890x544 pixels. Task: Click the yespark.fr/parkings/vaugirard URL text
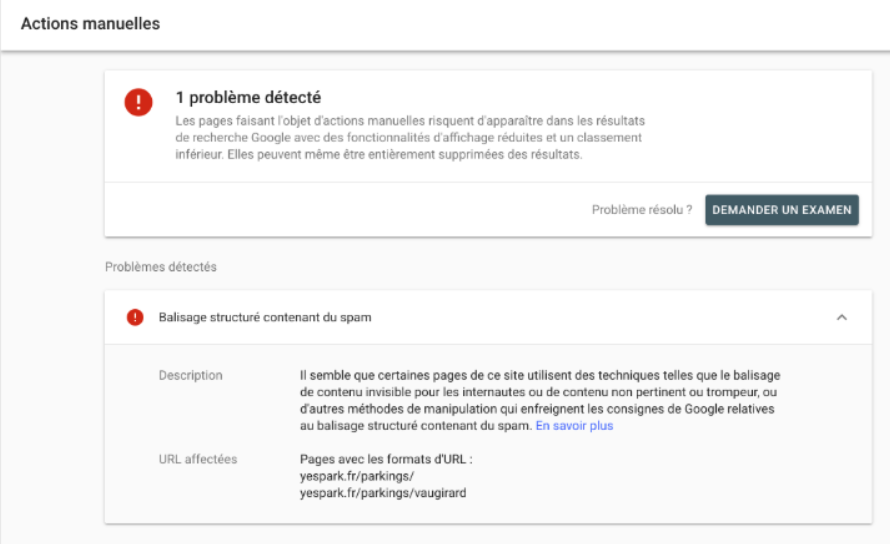tap(383, 493)
